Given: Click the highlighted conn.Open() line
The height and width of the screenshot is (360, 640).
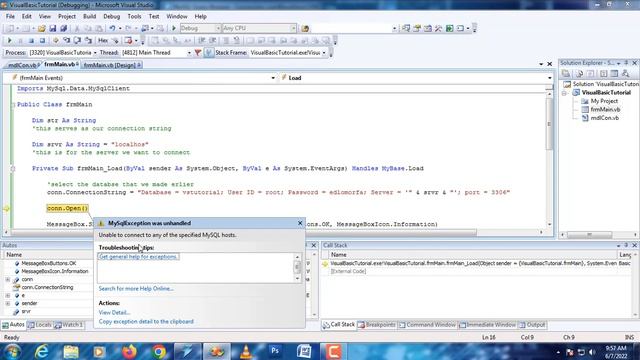Looking at the screenshot, I should pos(67,209).
